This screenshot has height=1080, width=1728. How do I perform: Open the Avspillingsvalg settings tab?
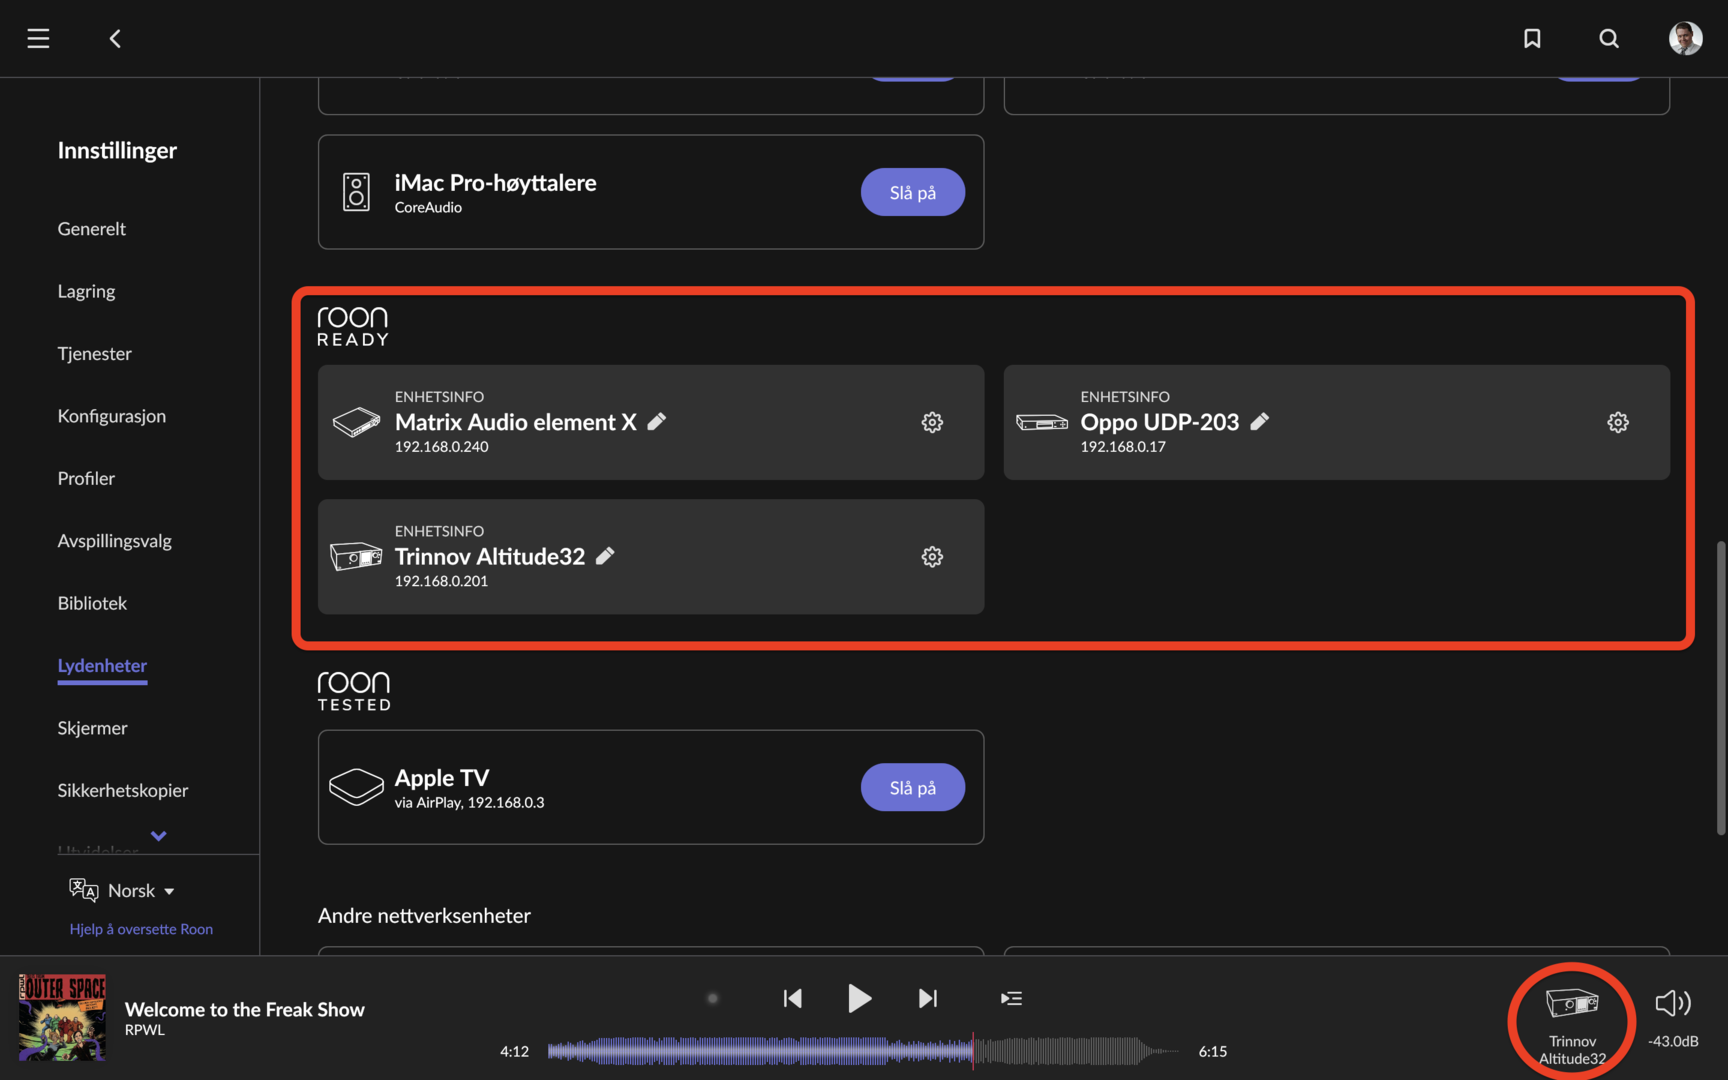click(115, 541)
